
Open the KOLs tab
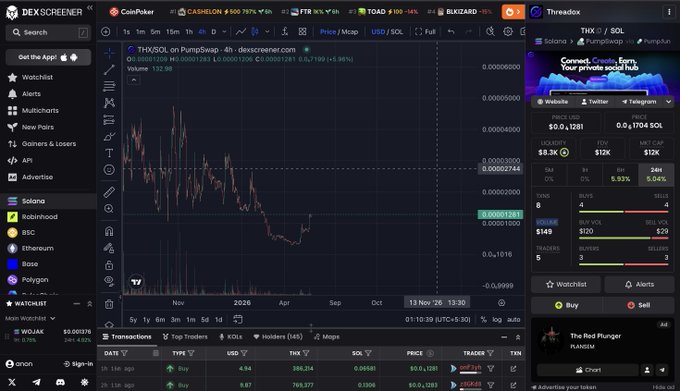(231, 337)
